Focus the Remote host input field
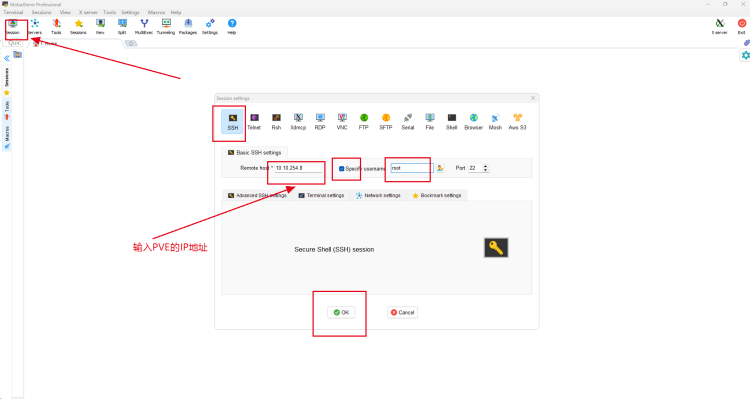 pyautogui.click(x=298, y=168)
